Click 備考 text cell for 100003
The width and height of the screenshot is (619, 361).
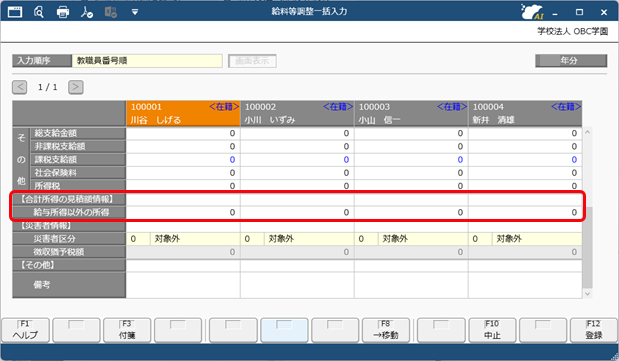tap(411, 285)
